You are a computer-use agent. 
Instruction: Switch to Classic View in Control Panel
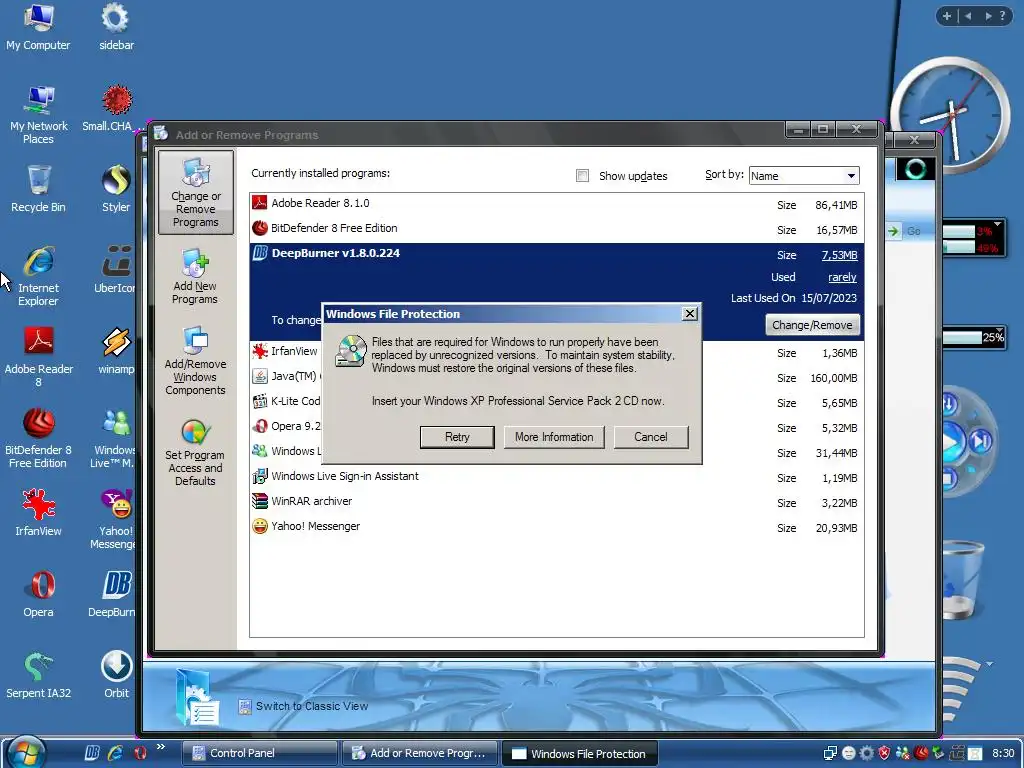[x=312, y=706]
